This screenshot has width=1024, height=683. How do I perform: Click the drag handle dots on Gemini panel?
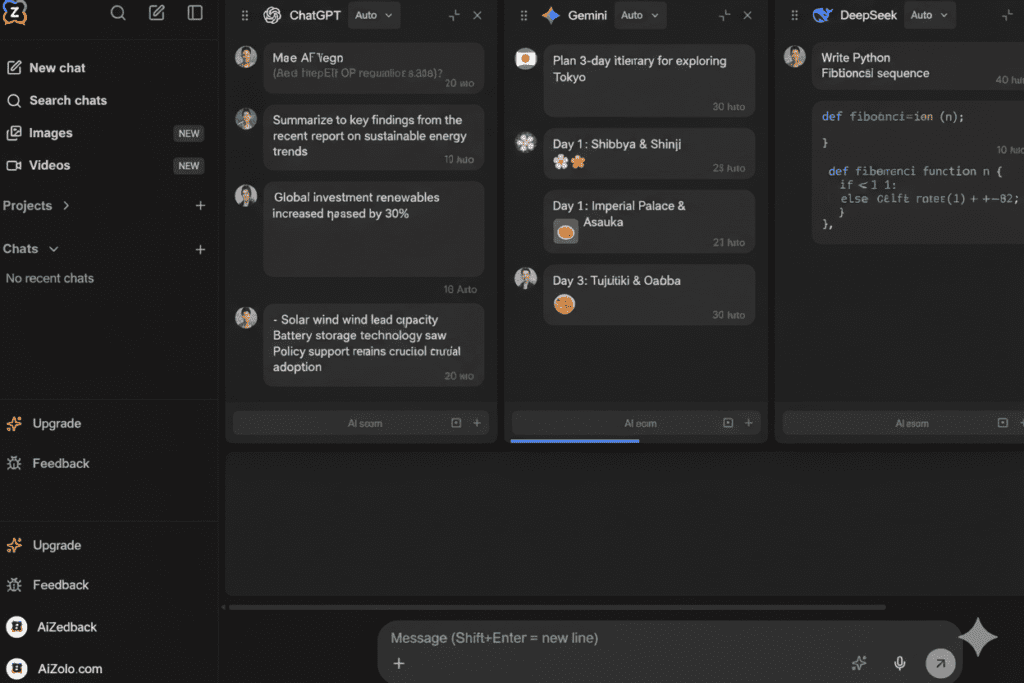point(524,15)
